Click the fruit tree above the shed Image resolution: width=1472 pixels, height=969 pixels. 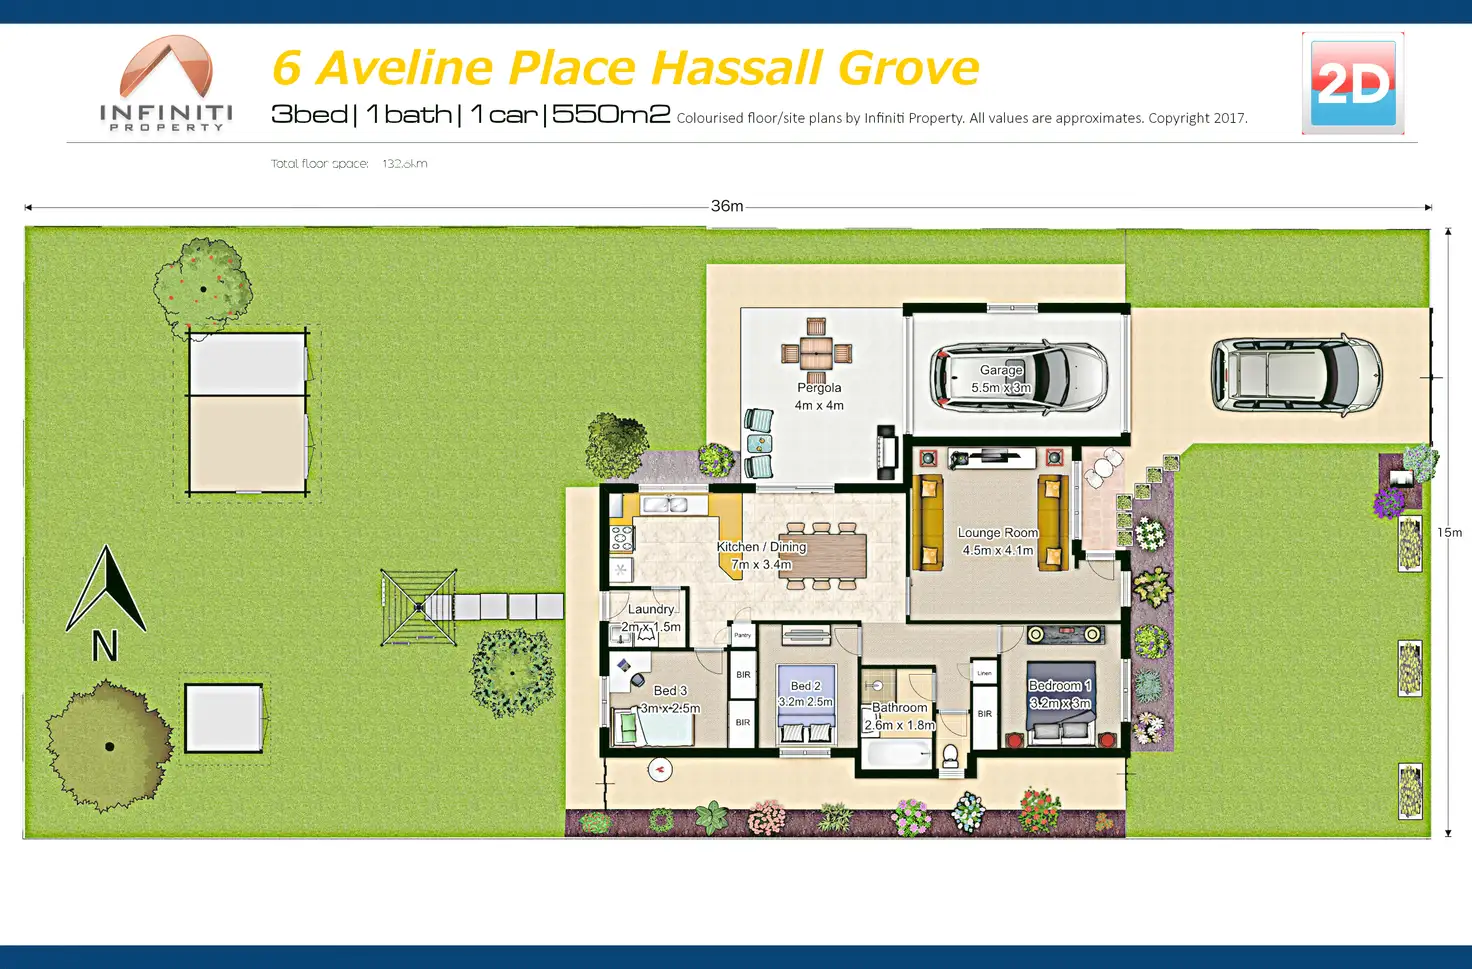pyautogui.click(x=203, y=288)
